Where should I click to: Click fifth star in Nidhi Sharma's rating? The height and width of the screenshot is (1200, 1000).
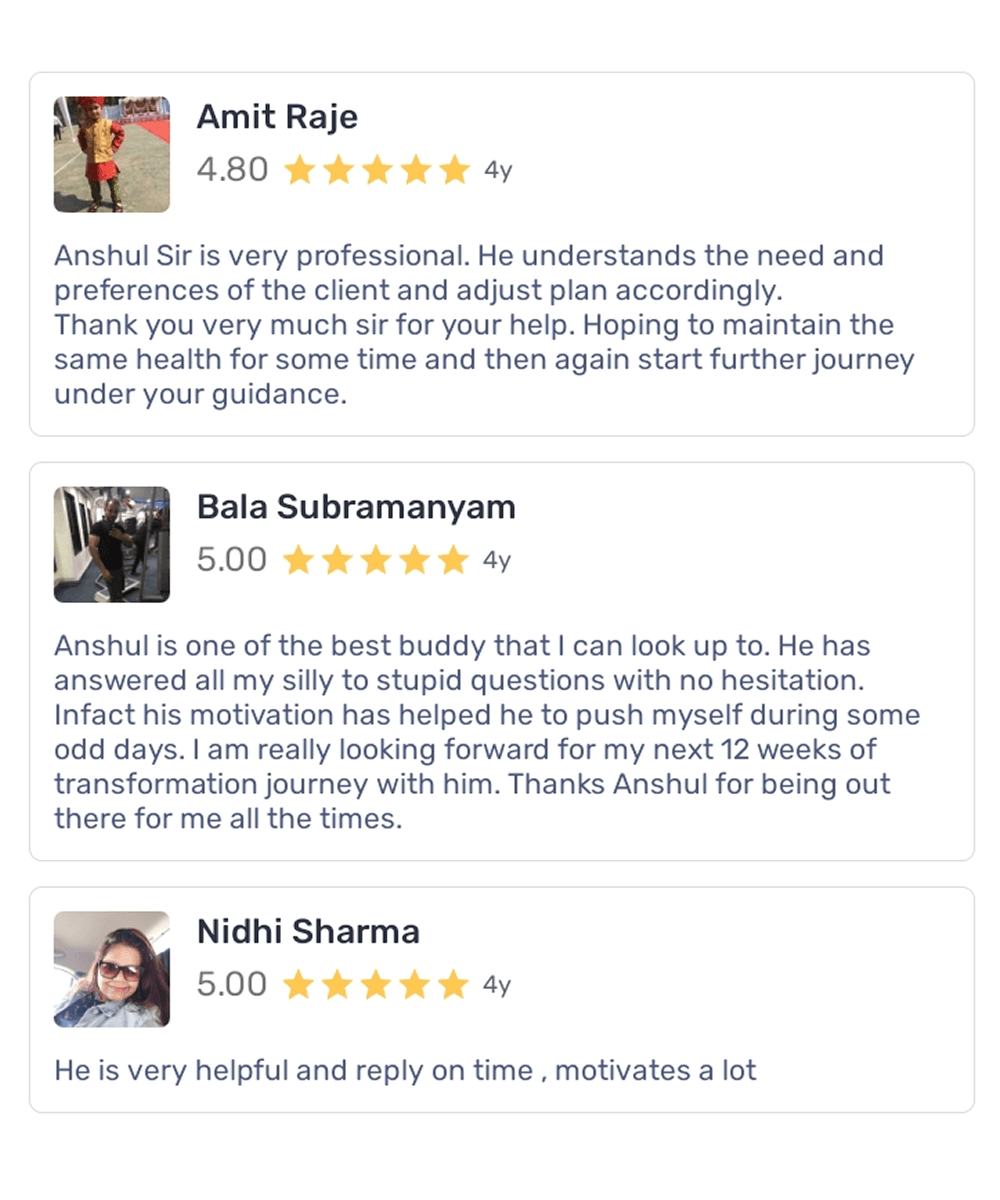pos(454,986)
